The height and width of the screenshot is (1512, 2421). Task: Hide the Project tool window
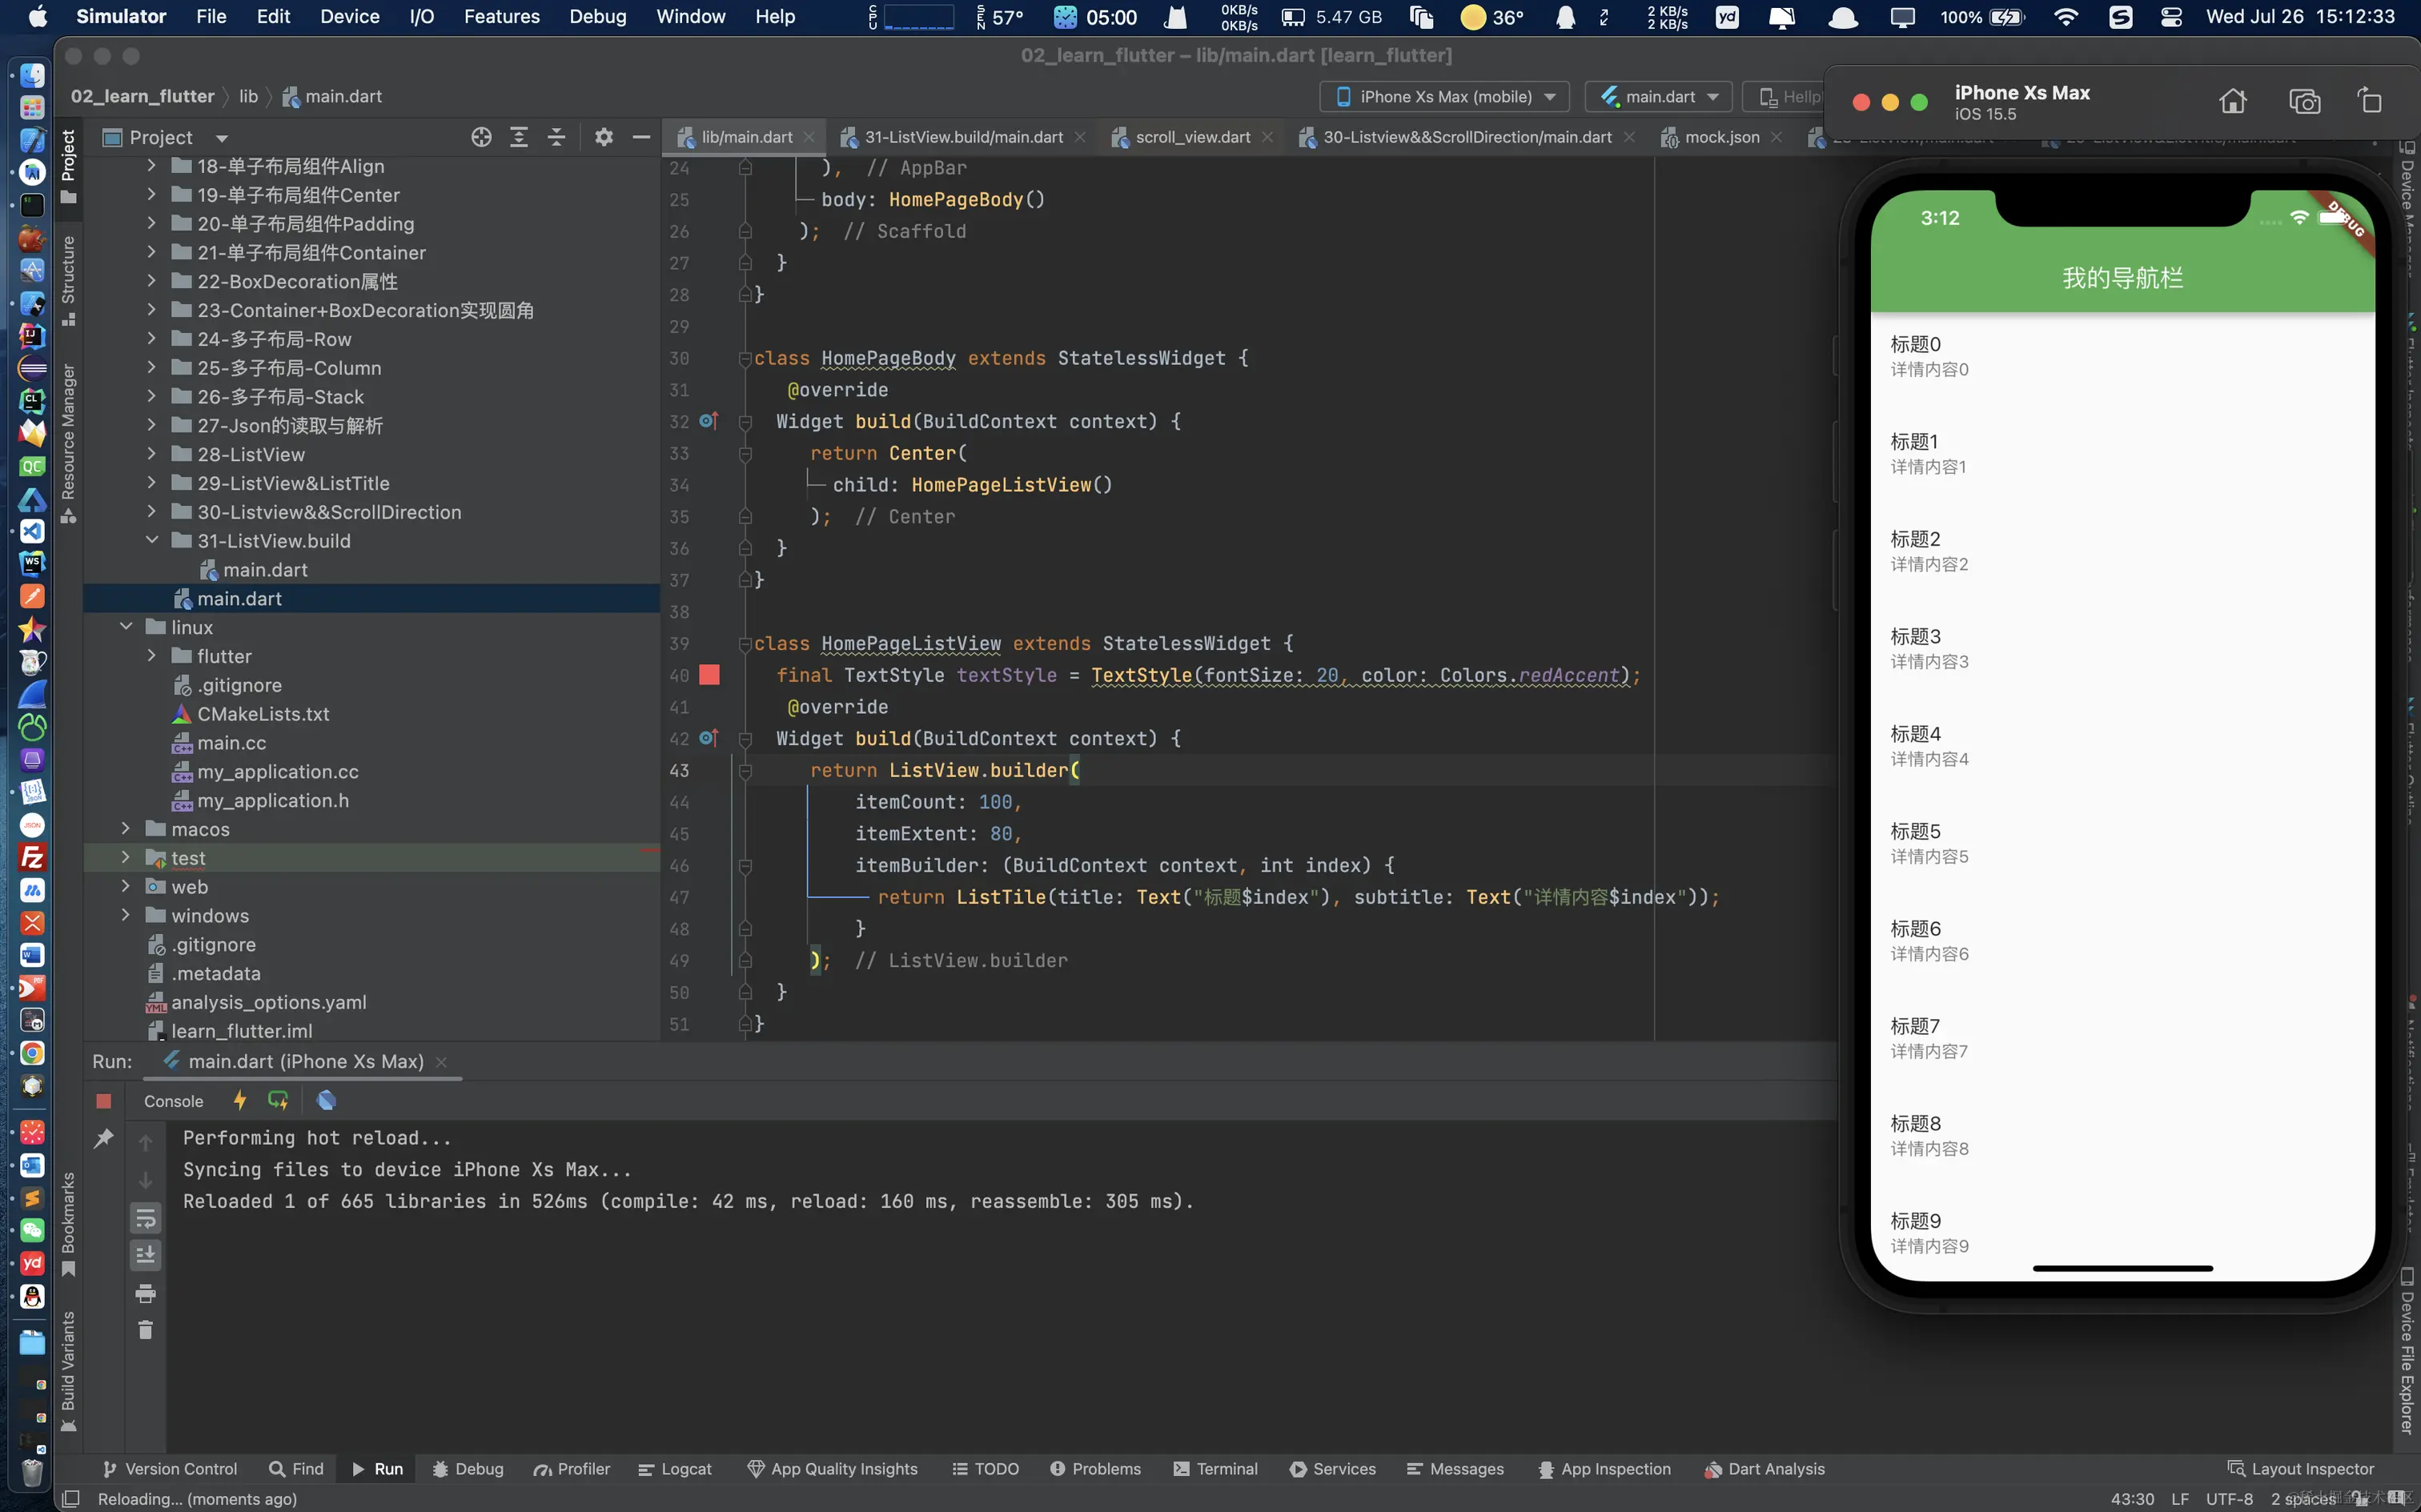point(642,137)
